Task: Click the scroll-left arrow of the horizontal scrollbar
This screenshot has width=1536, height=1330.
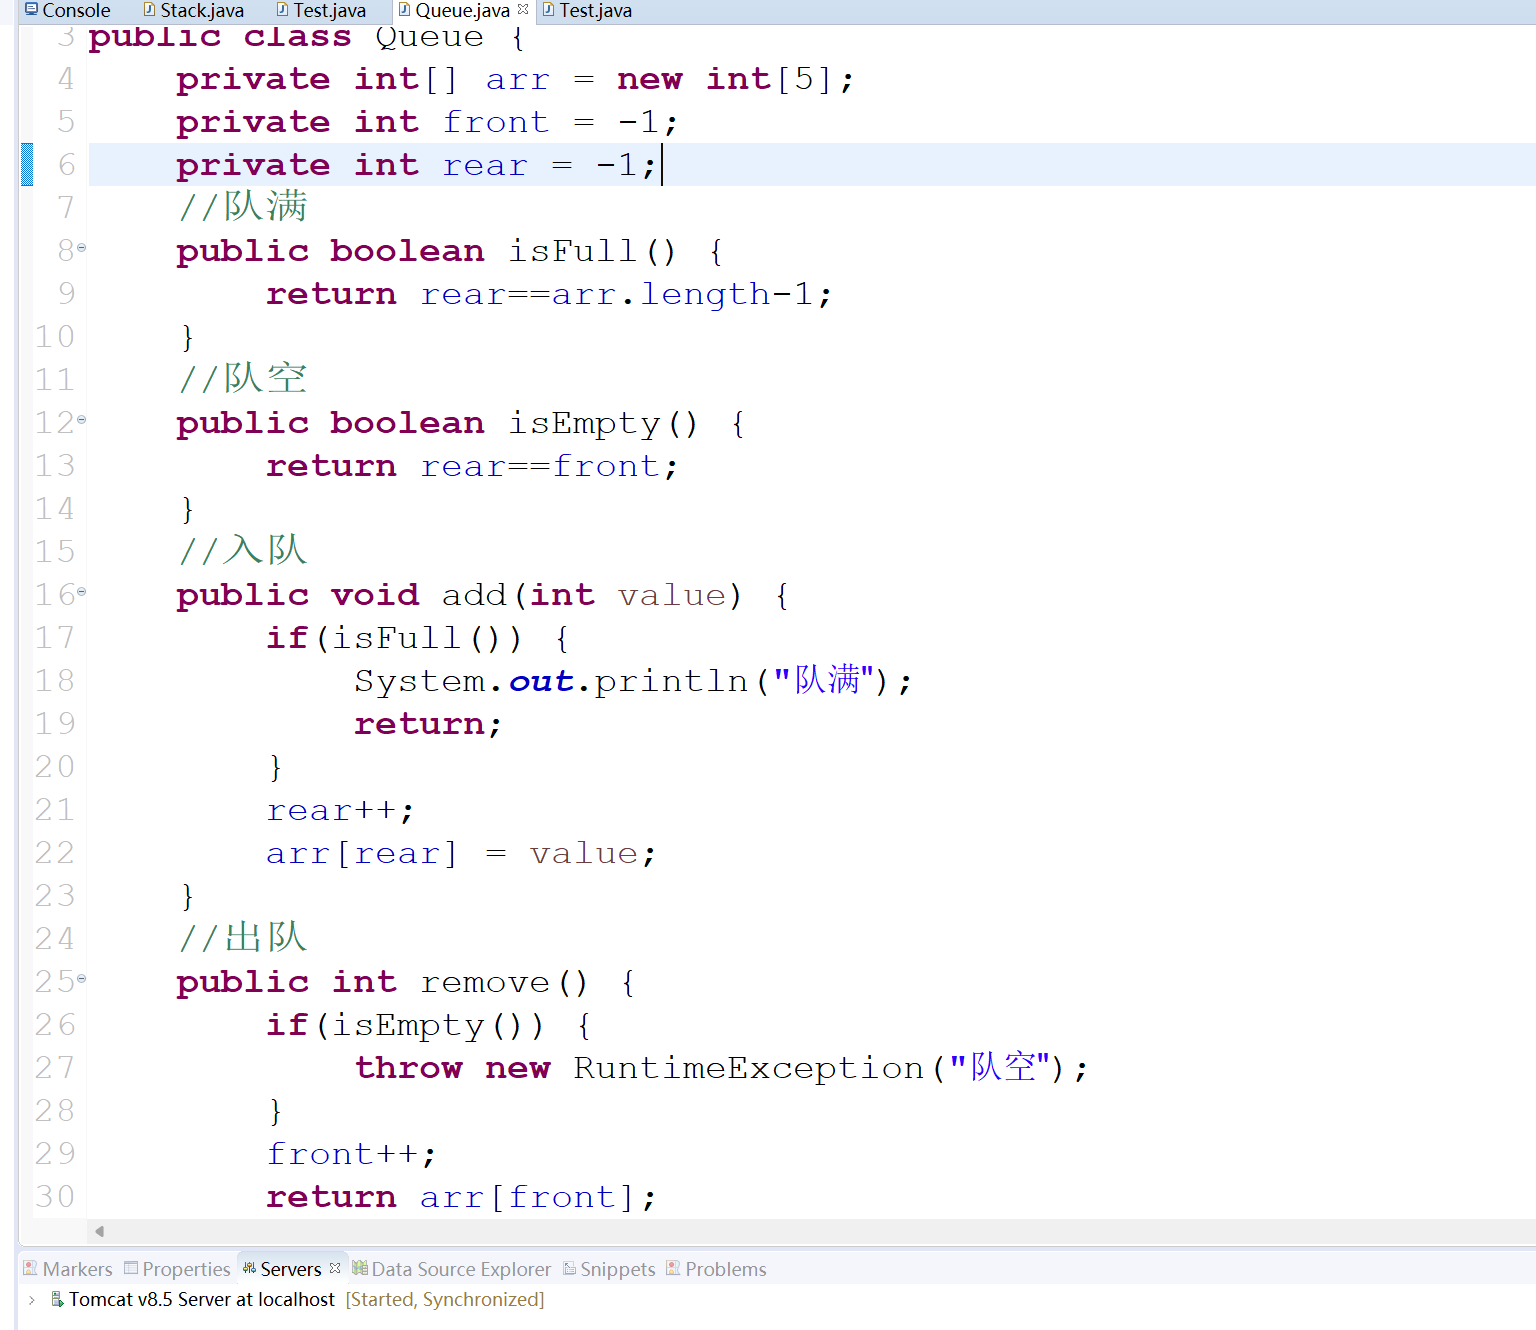Action: coord(99,1231)
